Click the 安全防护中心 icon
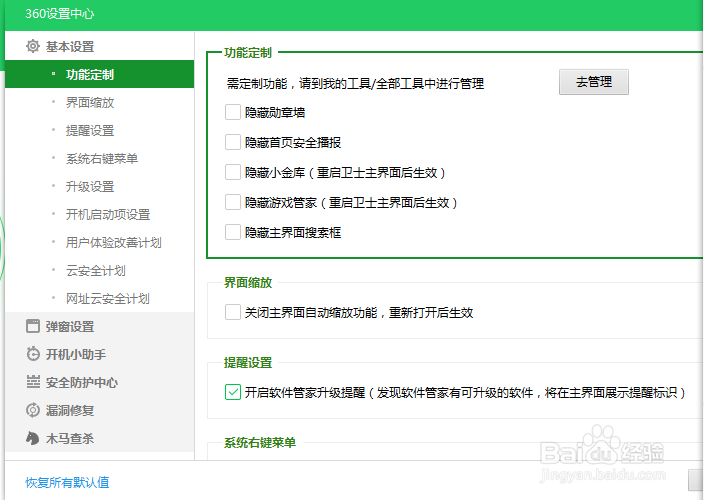The width and height of the screenshot is (704, 500). (x=32, y=382)
